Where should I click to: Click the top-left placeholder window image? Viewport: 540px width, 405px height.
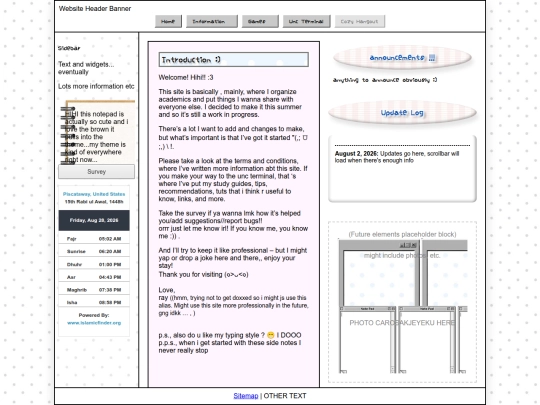pos(379,273)
